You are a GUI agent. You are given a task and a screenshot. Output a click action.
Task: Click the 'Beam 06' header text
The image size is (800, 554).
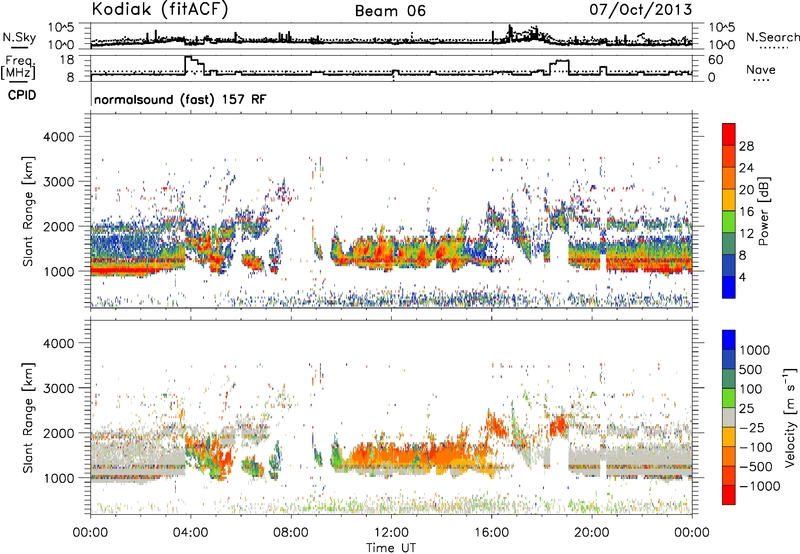pyautogui.click(x=390, y=11)
